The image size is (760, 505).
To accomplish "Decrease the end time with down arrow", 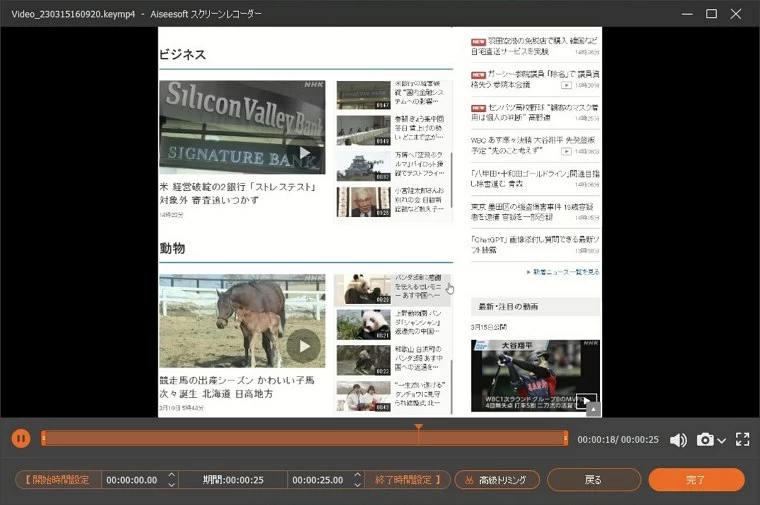I will click(x=358, y=485).
